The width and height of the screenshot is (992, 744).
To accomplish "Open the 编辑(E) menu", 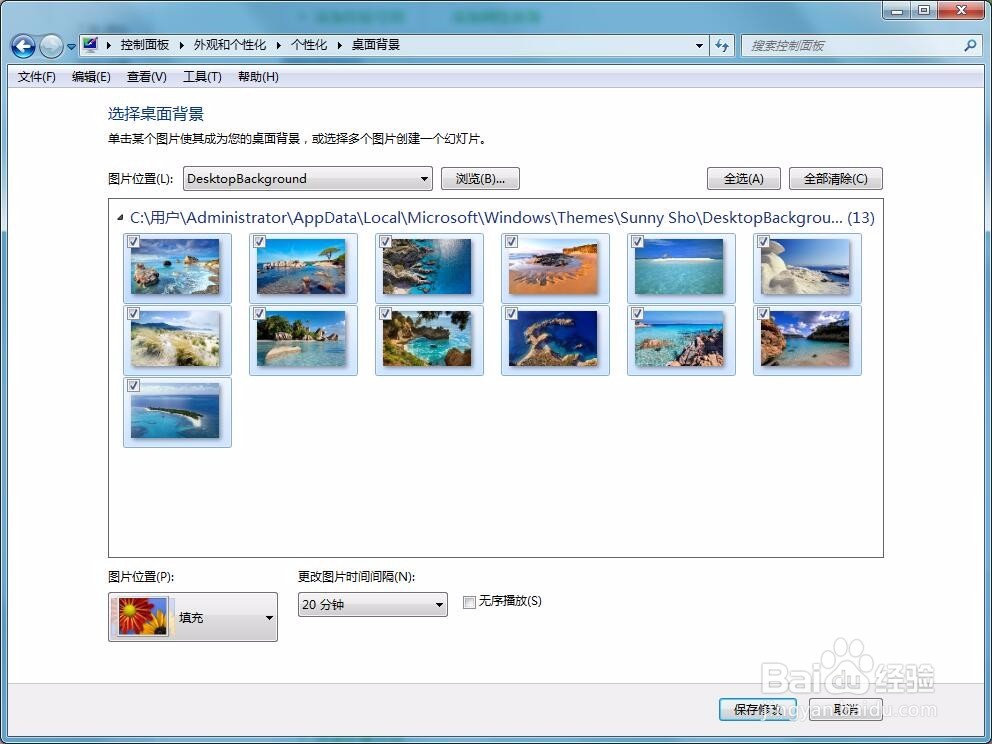I will tap(91, 77).
